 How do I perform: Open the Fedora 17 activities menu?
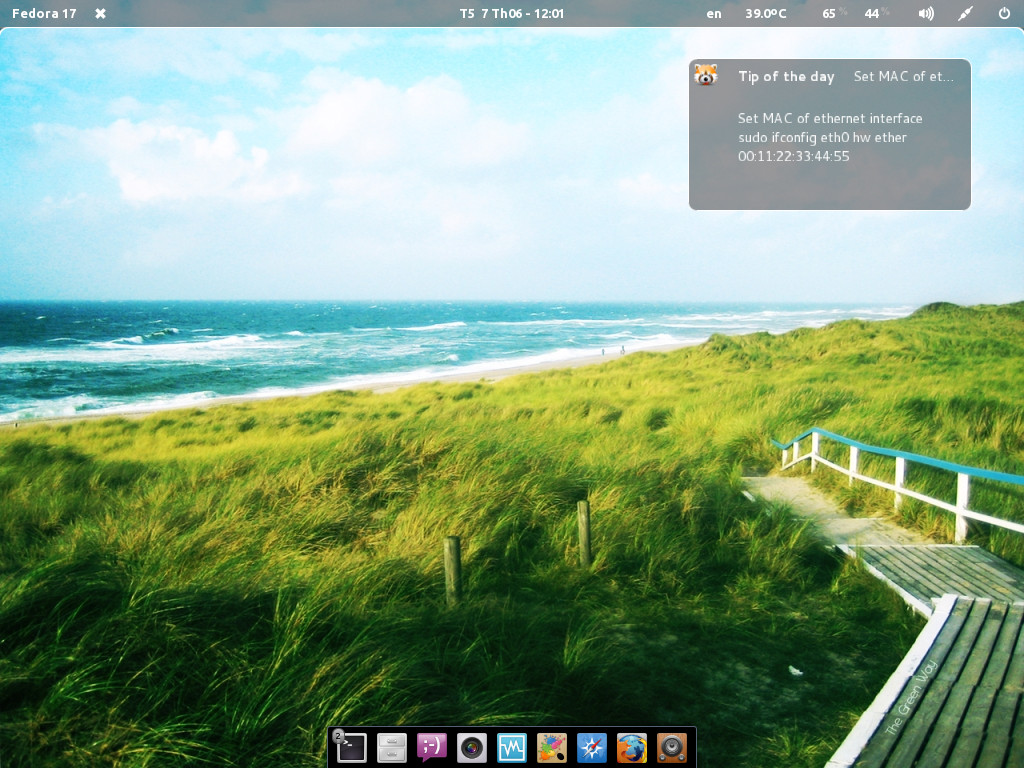(44, 13)
